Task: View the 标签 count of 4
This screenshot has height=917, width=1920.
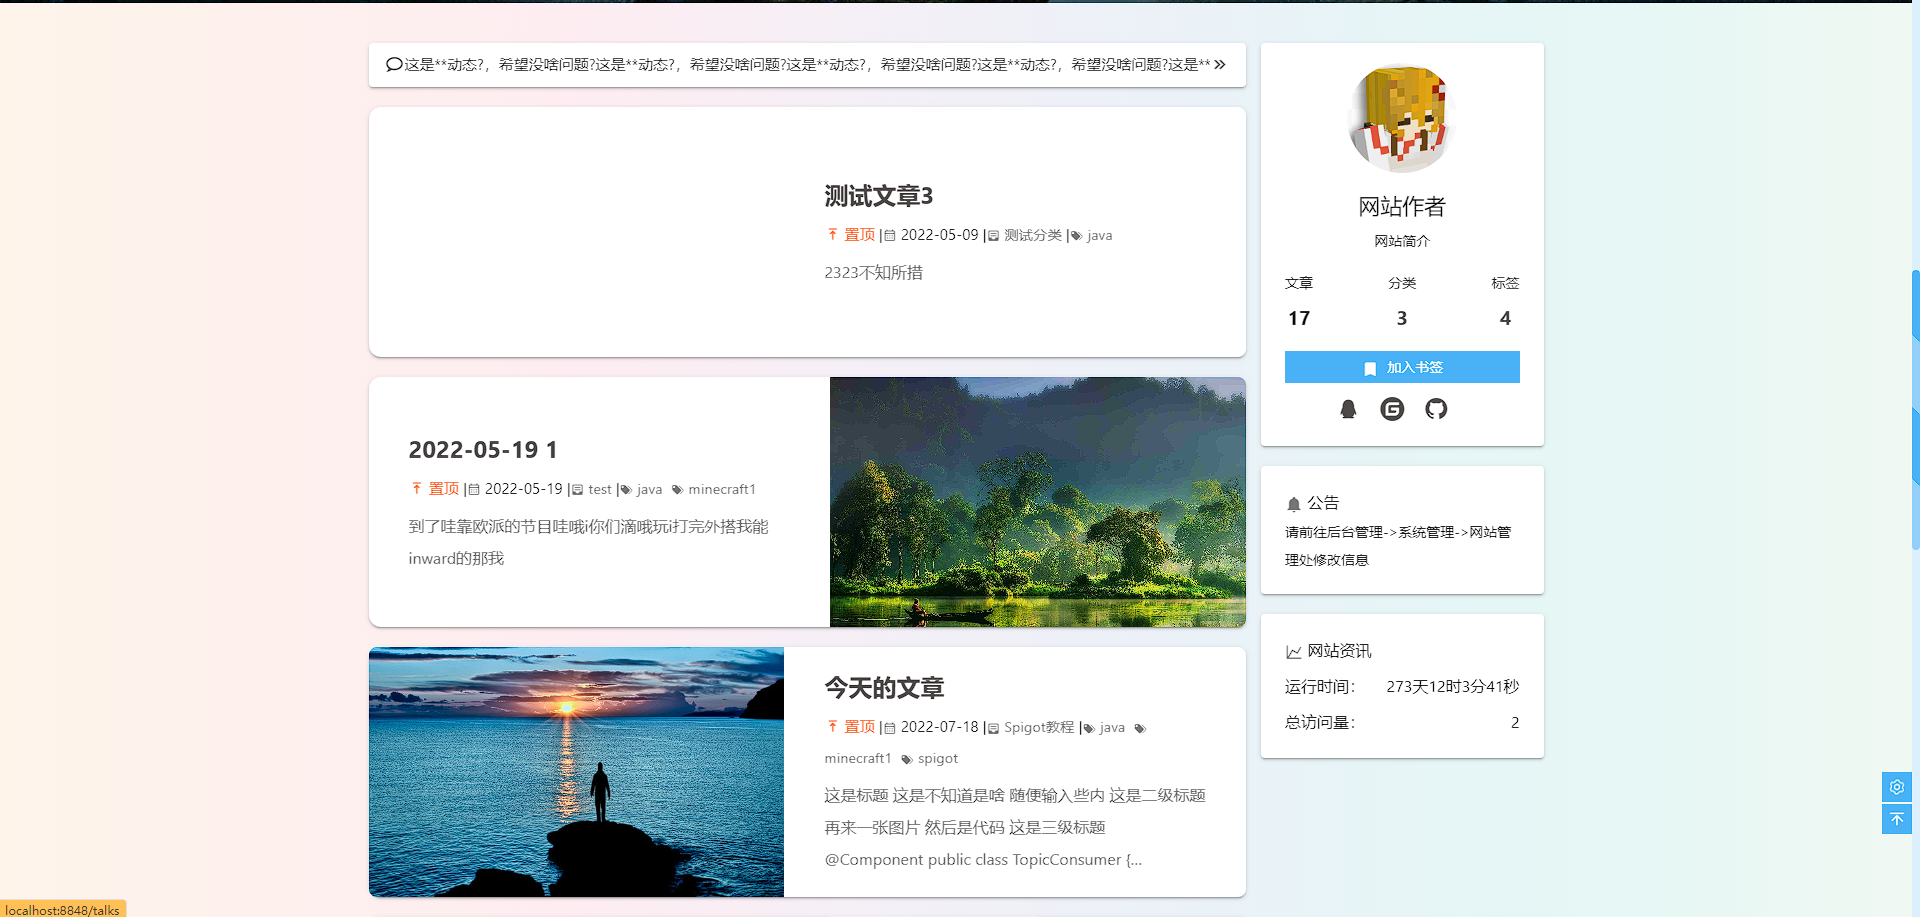Action: click(1504, 318)
